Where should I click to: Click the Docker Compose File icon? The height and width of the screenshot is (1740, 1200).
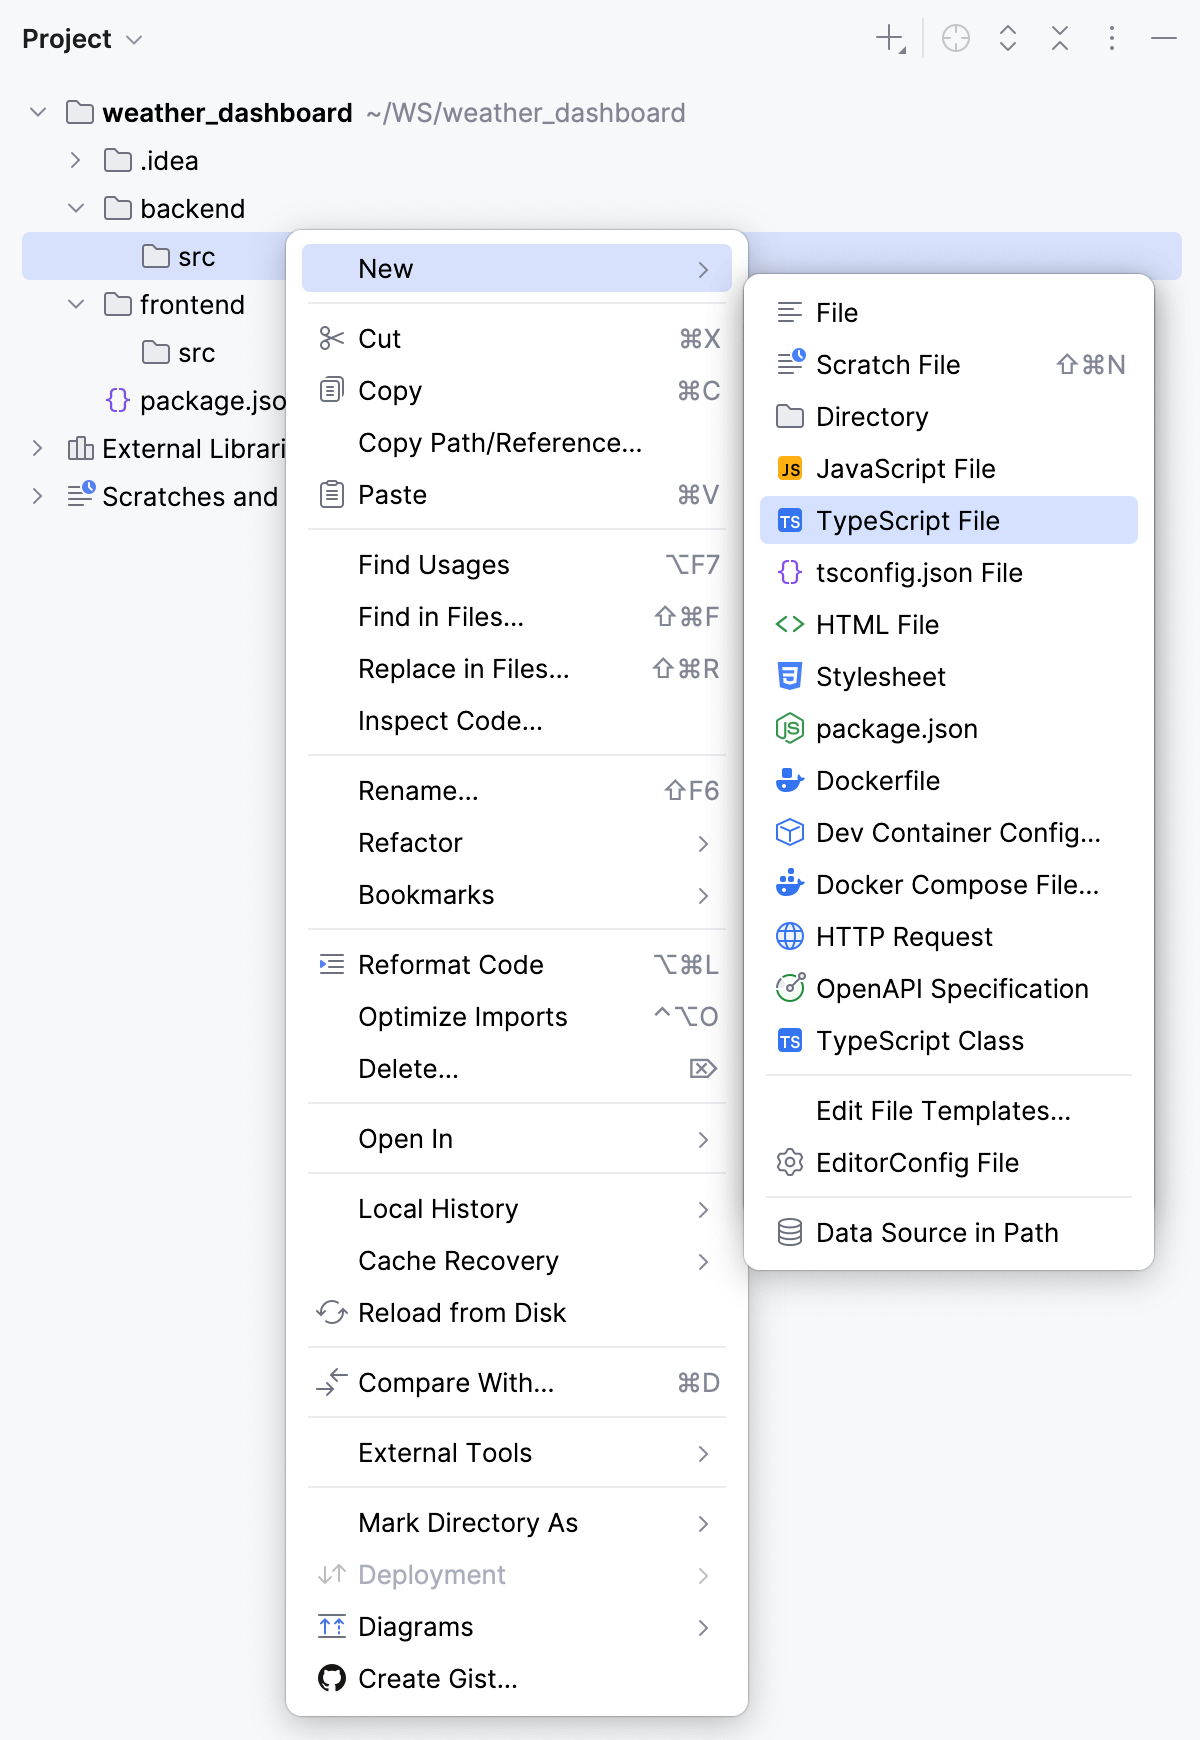[790, 883]
